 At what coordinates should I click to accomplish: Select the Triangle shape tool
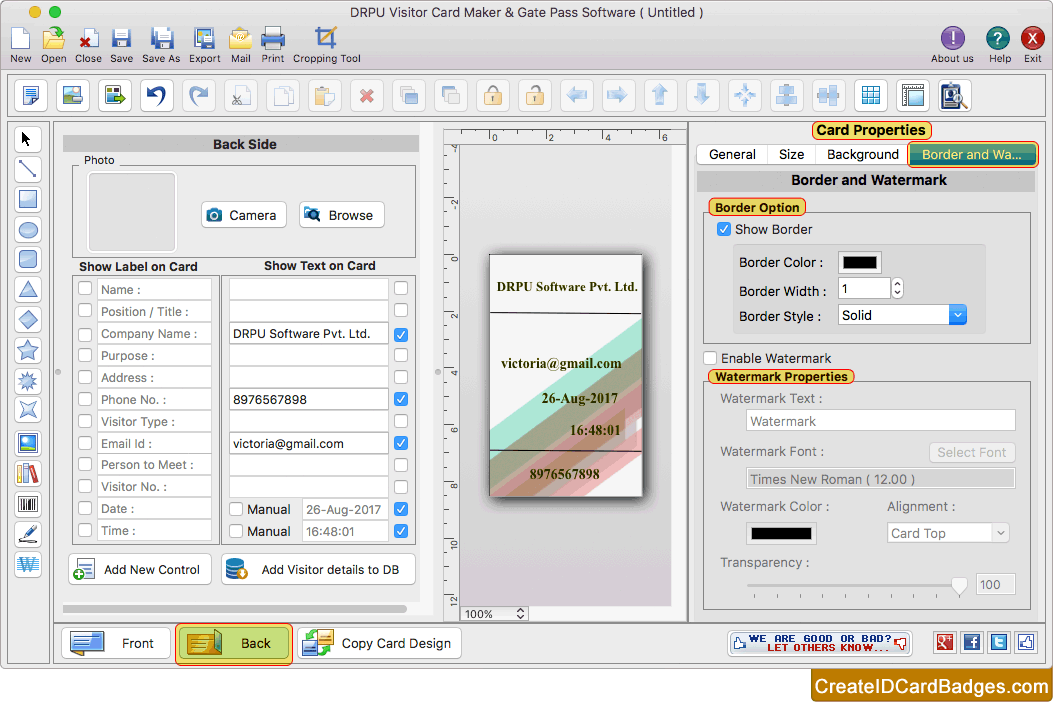click(28, 290)
